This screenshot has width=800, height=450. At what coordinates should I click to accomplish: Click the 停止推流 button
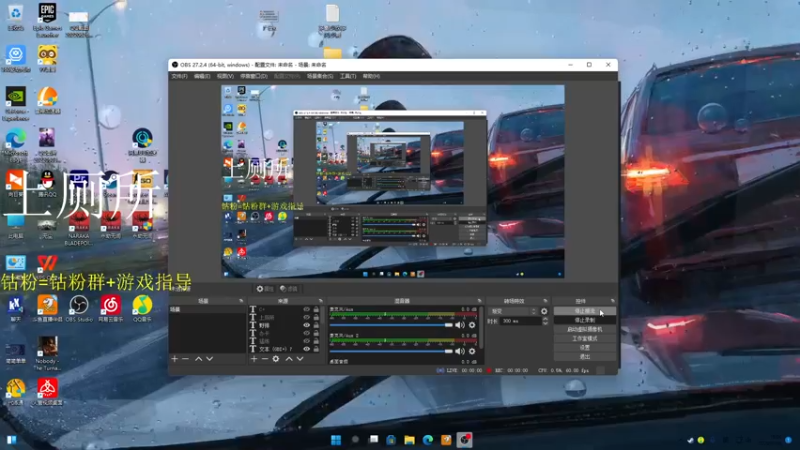(x=585, y=311)
